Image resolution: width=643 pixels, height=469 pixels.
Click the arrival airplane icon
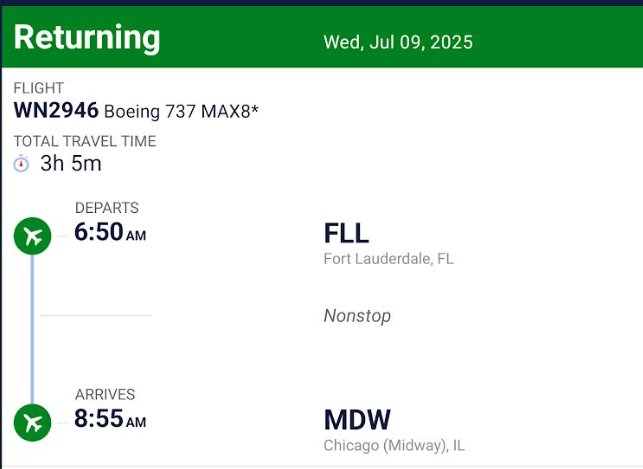pyautogui.click(x=32, y=423)
